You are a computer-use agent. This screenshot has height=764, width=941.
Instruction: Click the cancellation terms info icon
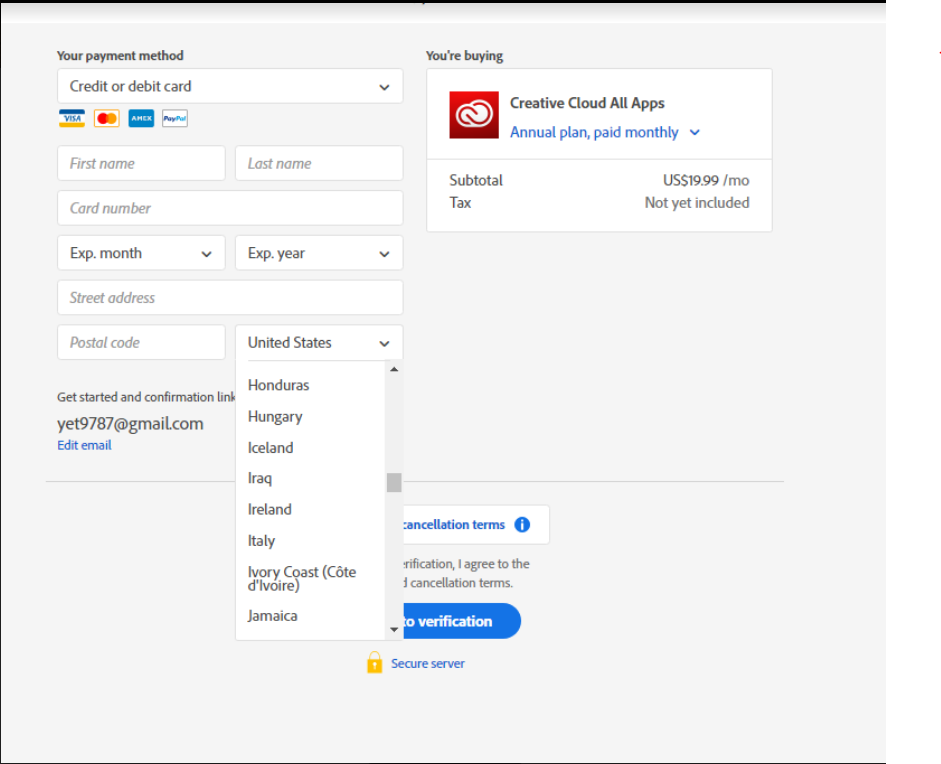pos(522,525)
